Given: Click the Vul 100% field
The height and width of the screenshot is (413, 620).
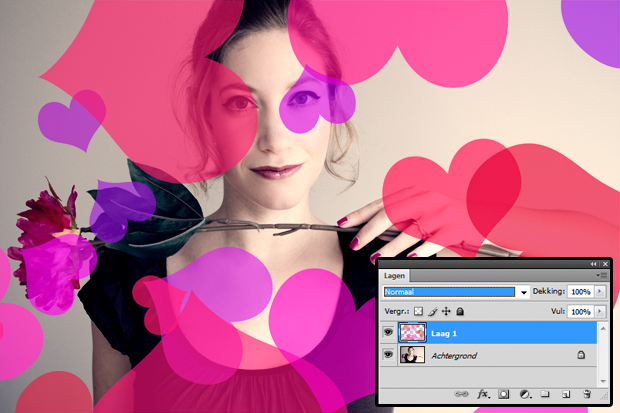Looking at the screenshot, I should pyautogui.click(x=581, y=312).
